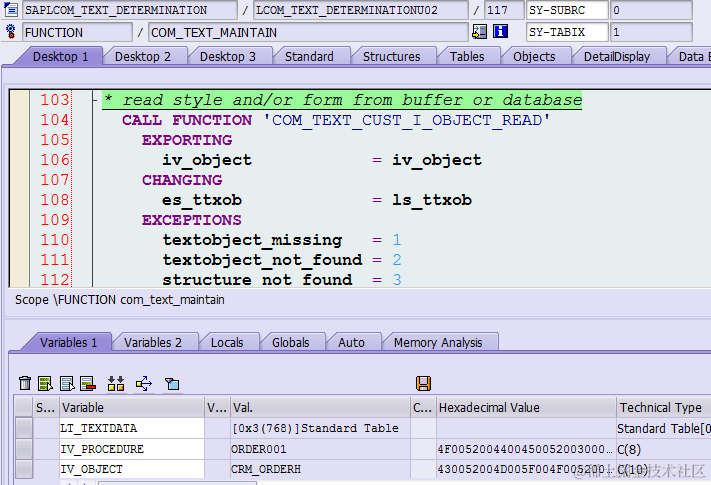This screenshot has height=485, width=711.
Task: Click the CRM_ORDERH value cell
Action: 320,469
